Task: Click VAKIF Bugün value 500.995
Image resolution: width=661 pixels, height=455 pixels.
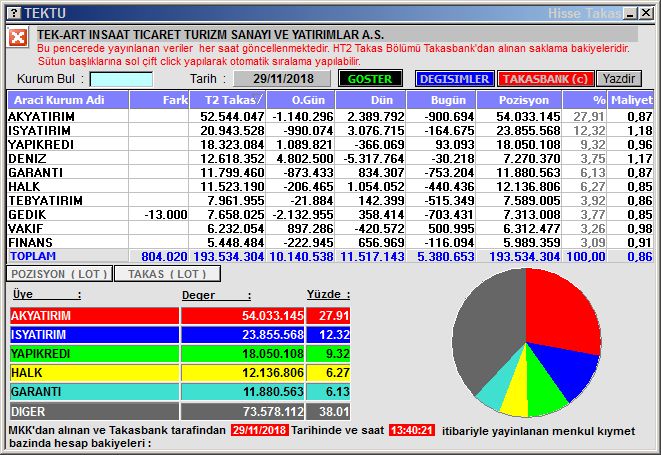Action: (x=451, y=229)
